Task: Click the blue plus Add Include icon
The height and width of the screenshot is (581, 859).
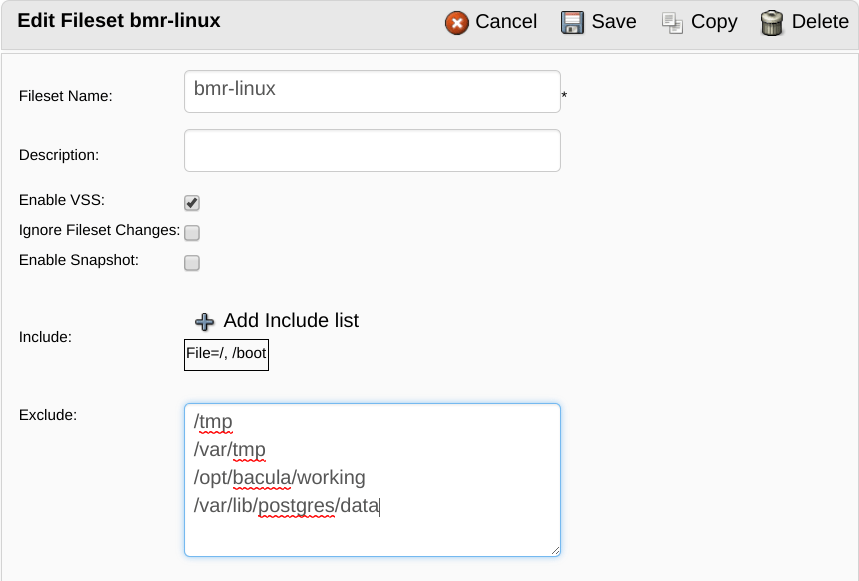Action: click(x=204, y=321)
